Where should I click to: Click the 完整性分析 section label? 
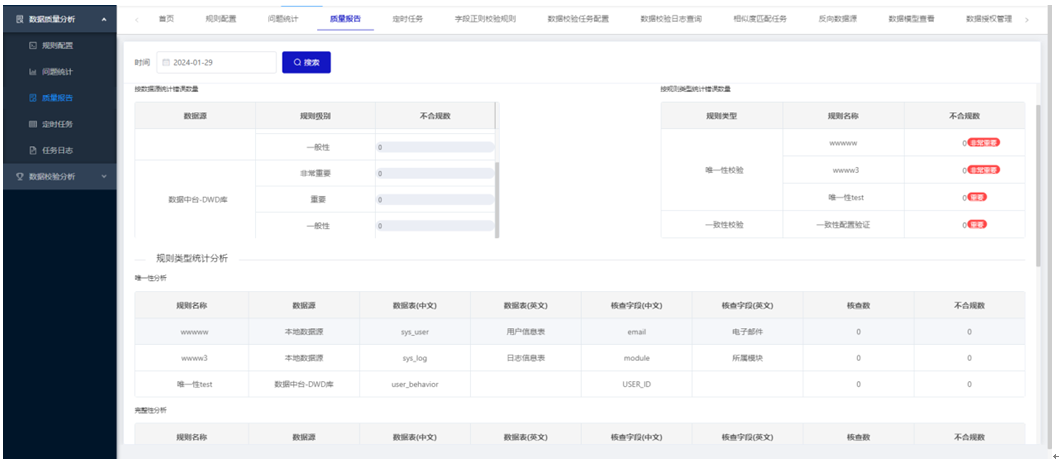pyautogui.click(x=151, y=410)
